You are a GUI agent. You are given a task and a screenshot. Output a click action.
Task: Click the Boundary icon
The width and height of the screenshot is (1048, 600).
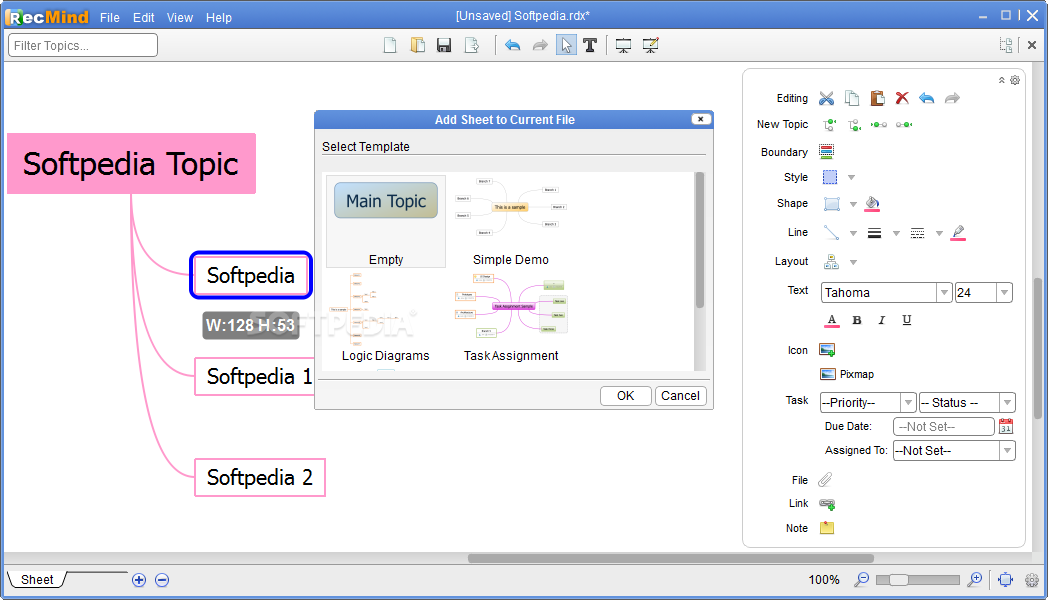coord(827,152)
